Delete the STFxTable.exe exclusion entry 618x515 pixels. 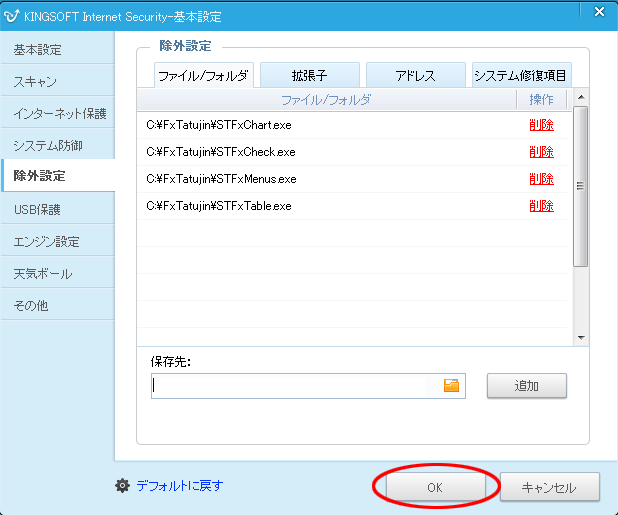coord(542,206)
